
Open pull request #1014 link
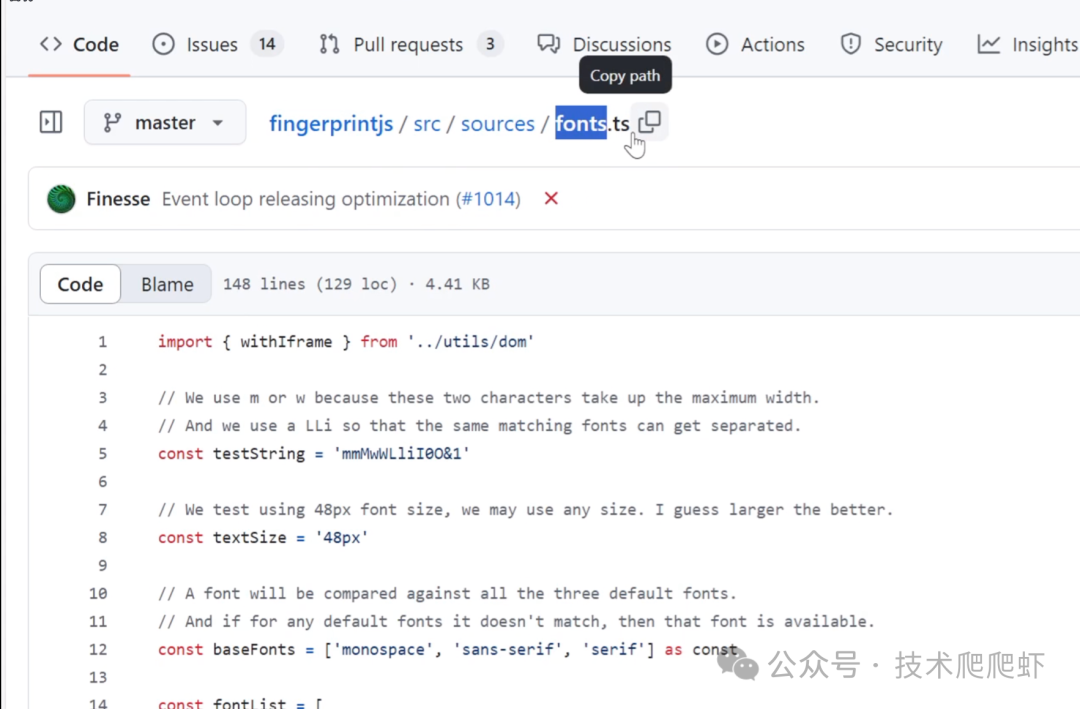tap(489, 199)
